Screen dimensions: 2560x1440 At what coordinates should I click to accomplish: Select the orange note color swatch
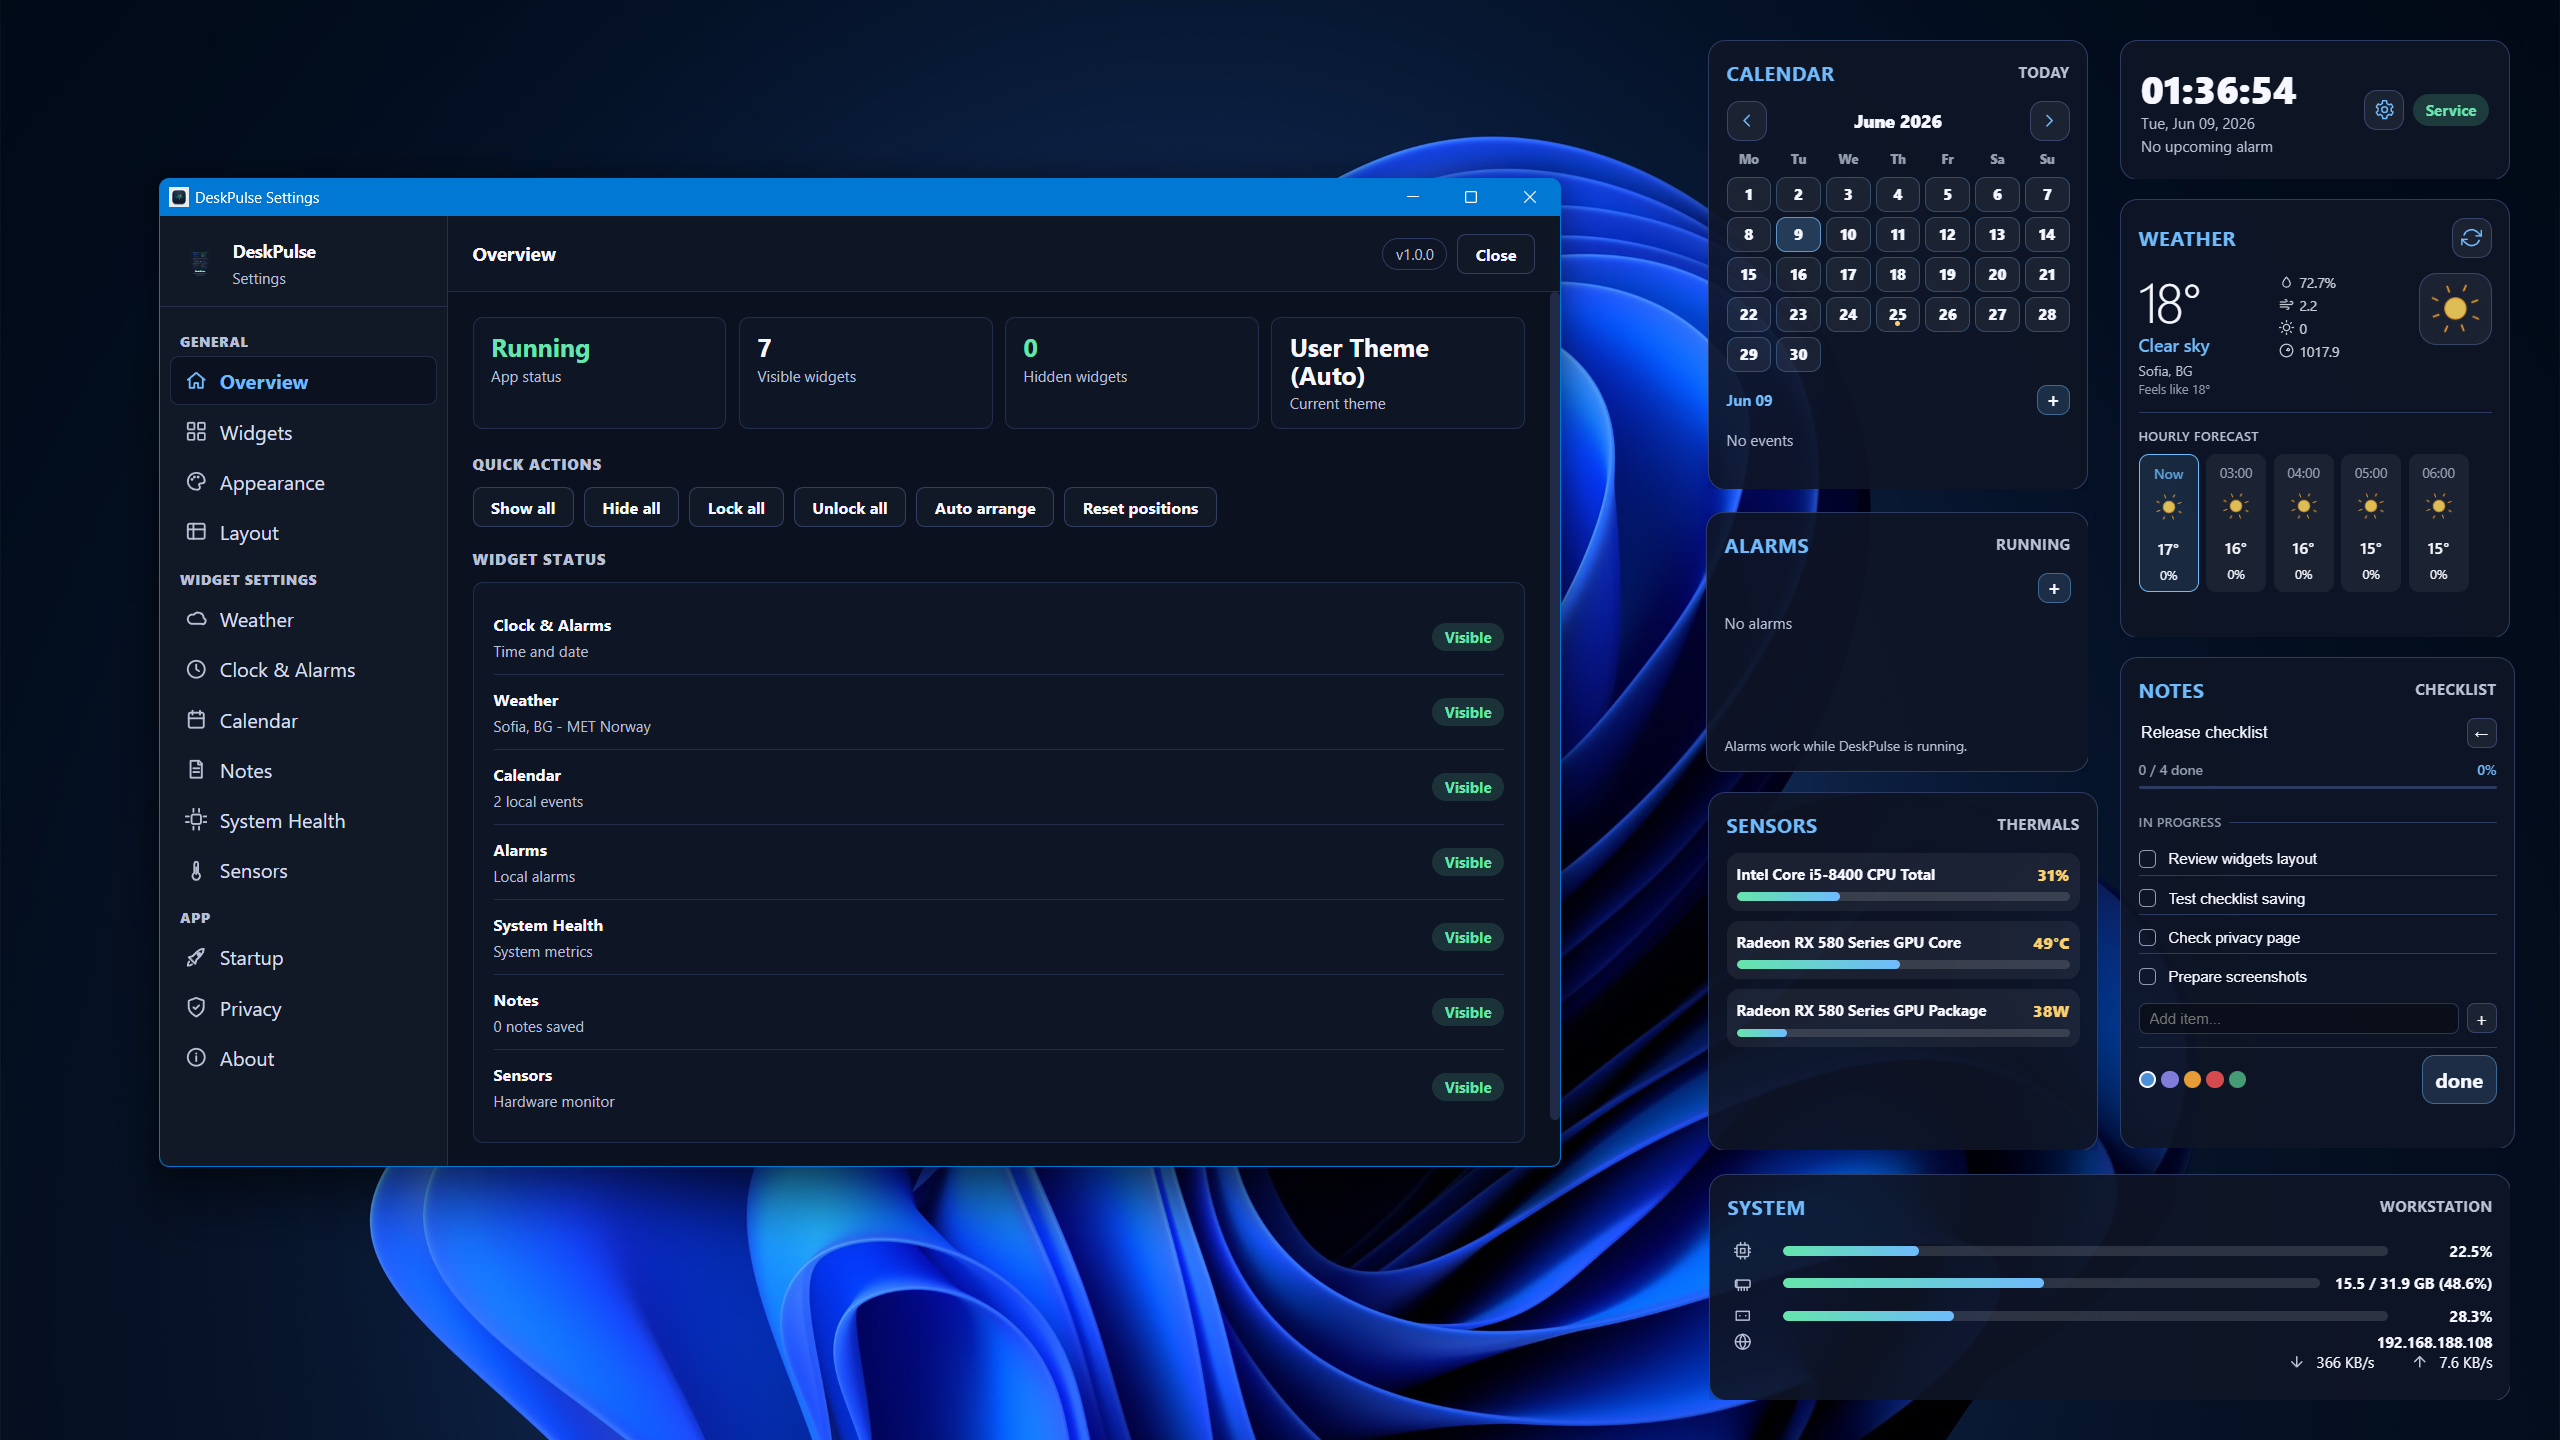[x=2192, y=1079]
